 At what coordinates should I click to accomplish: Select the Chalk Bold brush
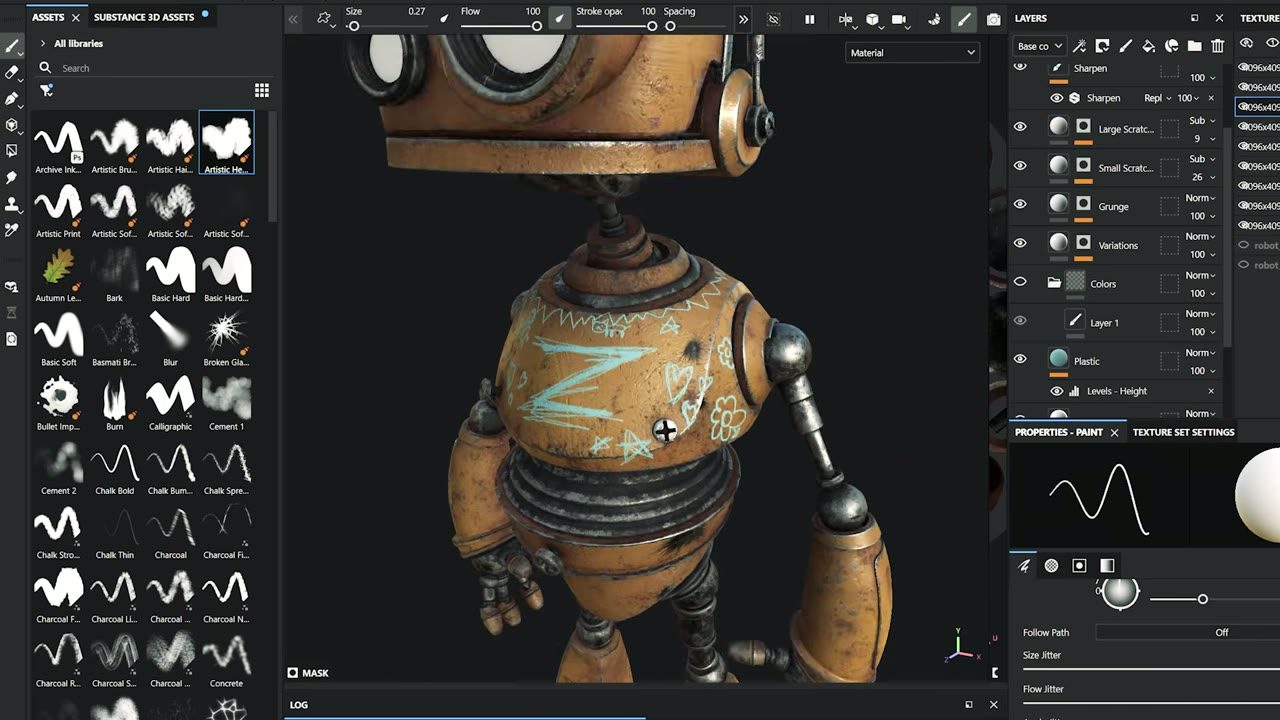114,470
